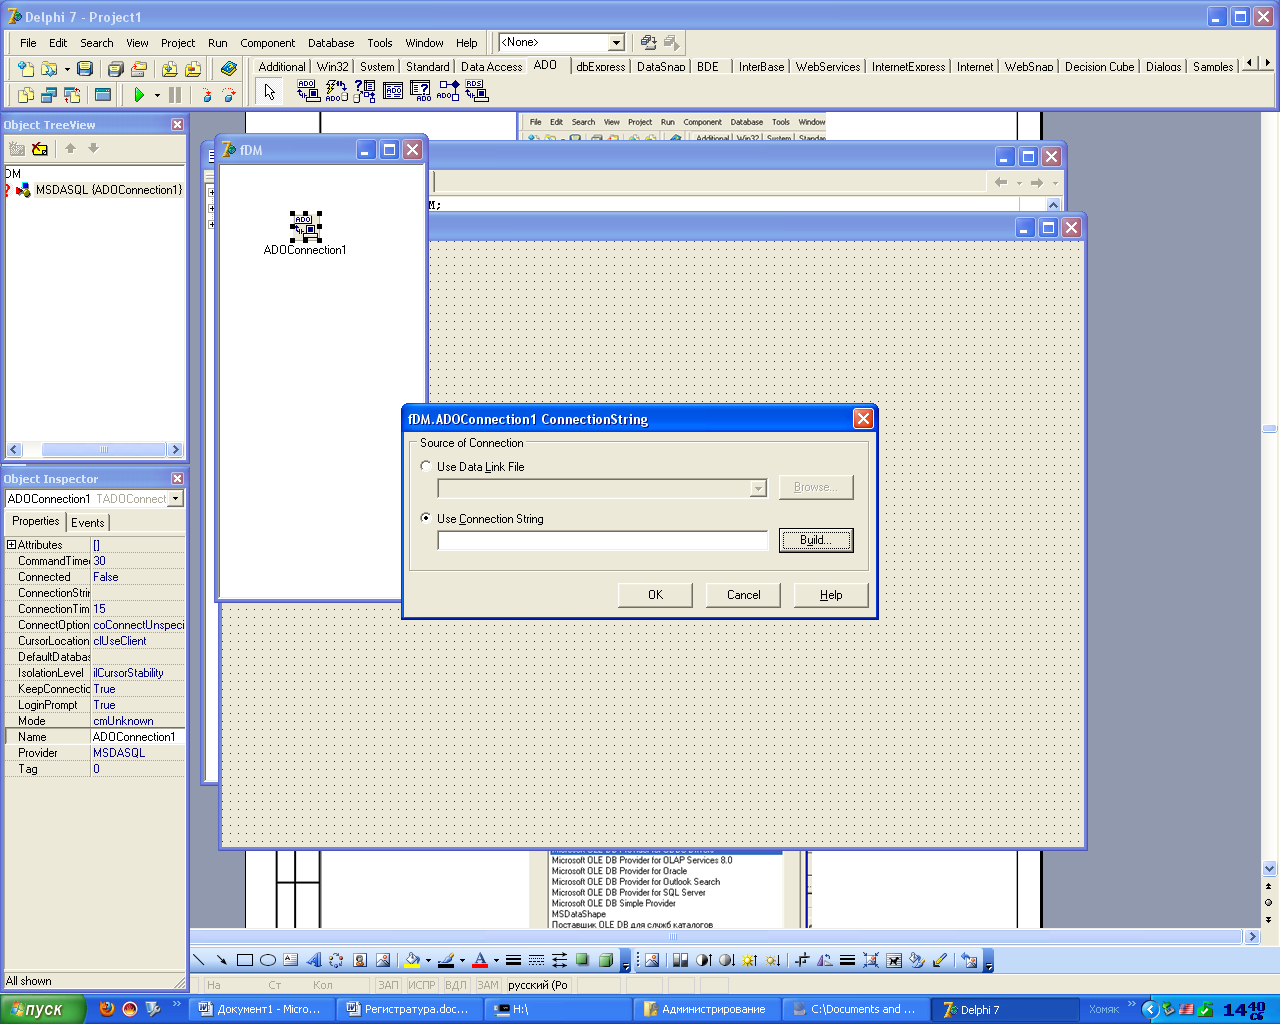Click Word fill color bucket
This screenshot has width=1280, height=1024.
(412, 960)
